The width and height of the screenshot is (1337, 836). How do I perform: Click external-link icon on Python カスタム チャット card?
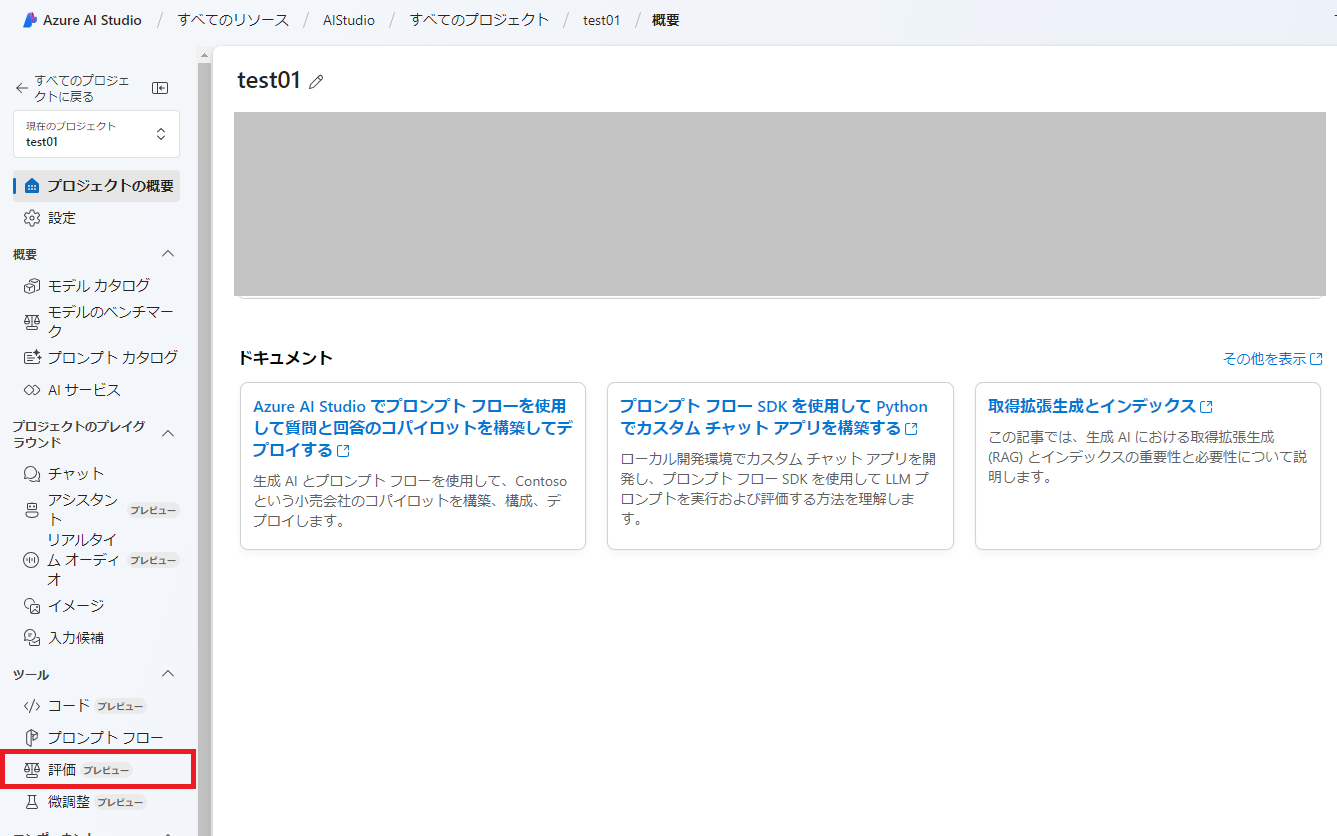pyautogui.click(x=911, y=429)
